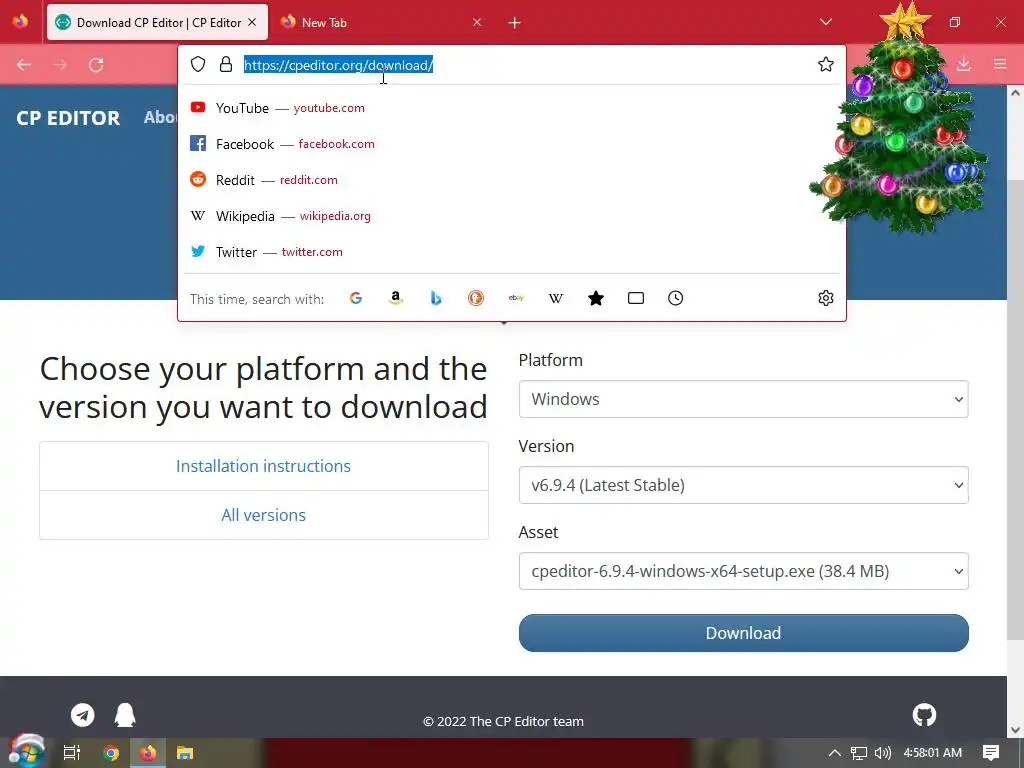Search history using the clock icon

point(676,298)
